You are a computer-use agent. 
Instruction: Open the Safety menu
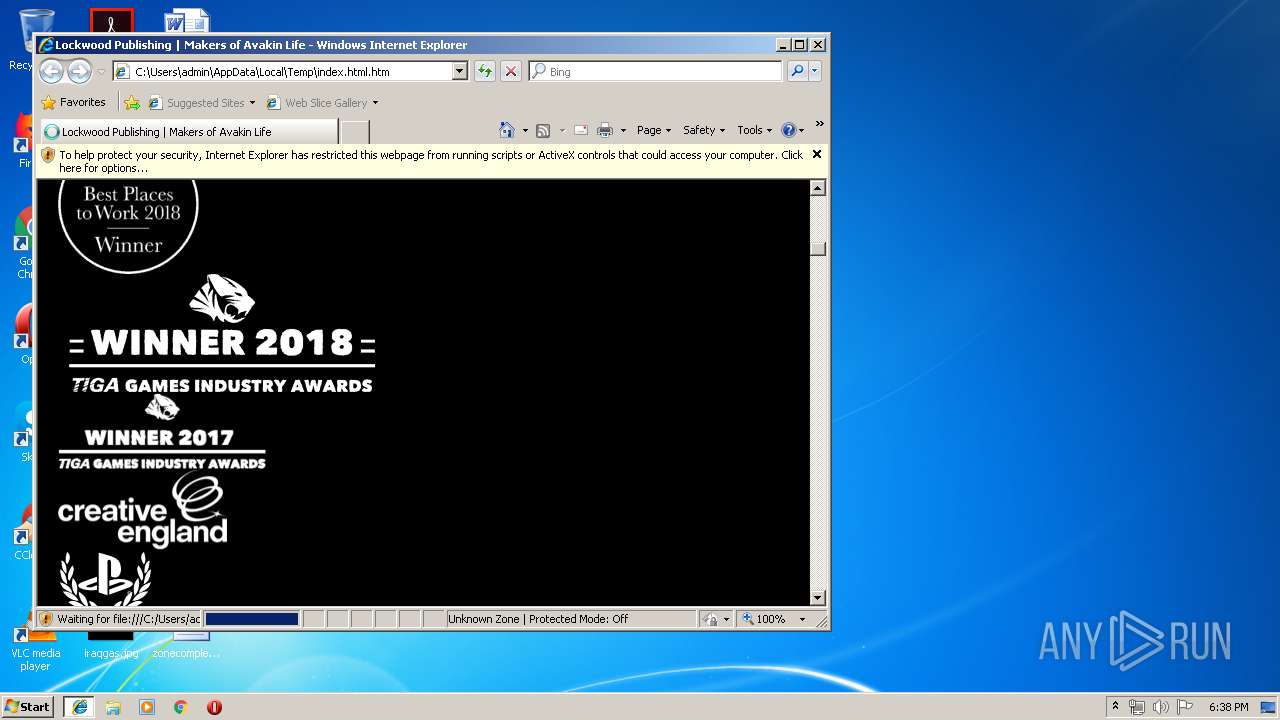tap(703, 130)
